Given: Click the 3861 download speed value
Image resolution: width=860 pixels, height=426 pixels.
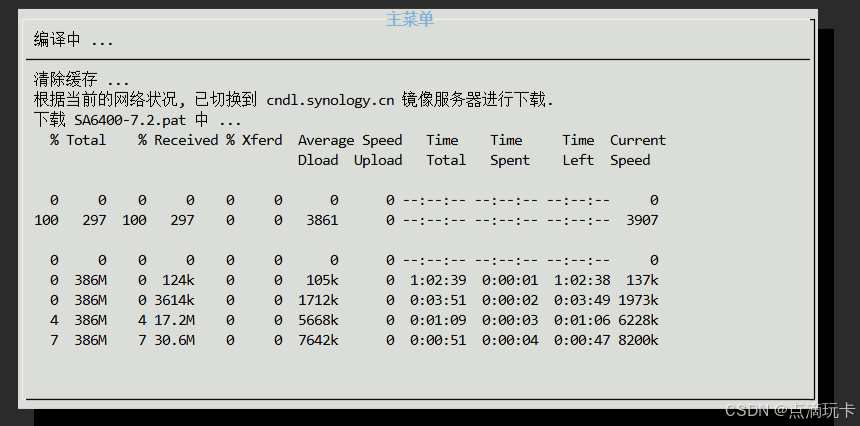Looking at the screenshot, I should (x=322, y=220).
